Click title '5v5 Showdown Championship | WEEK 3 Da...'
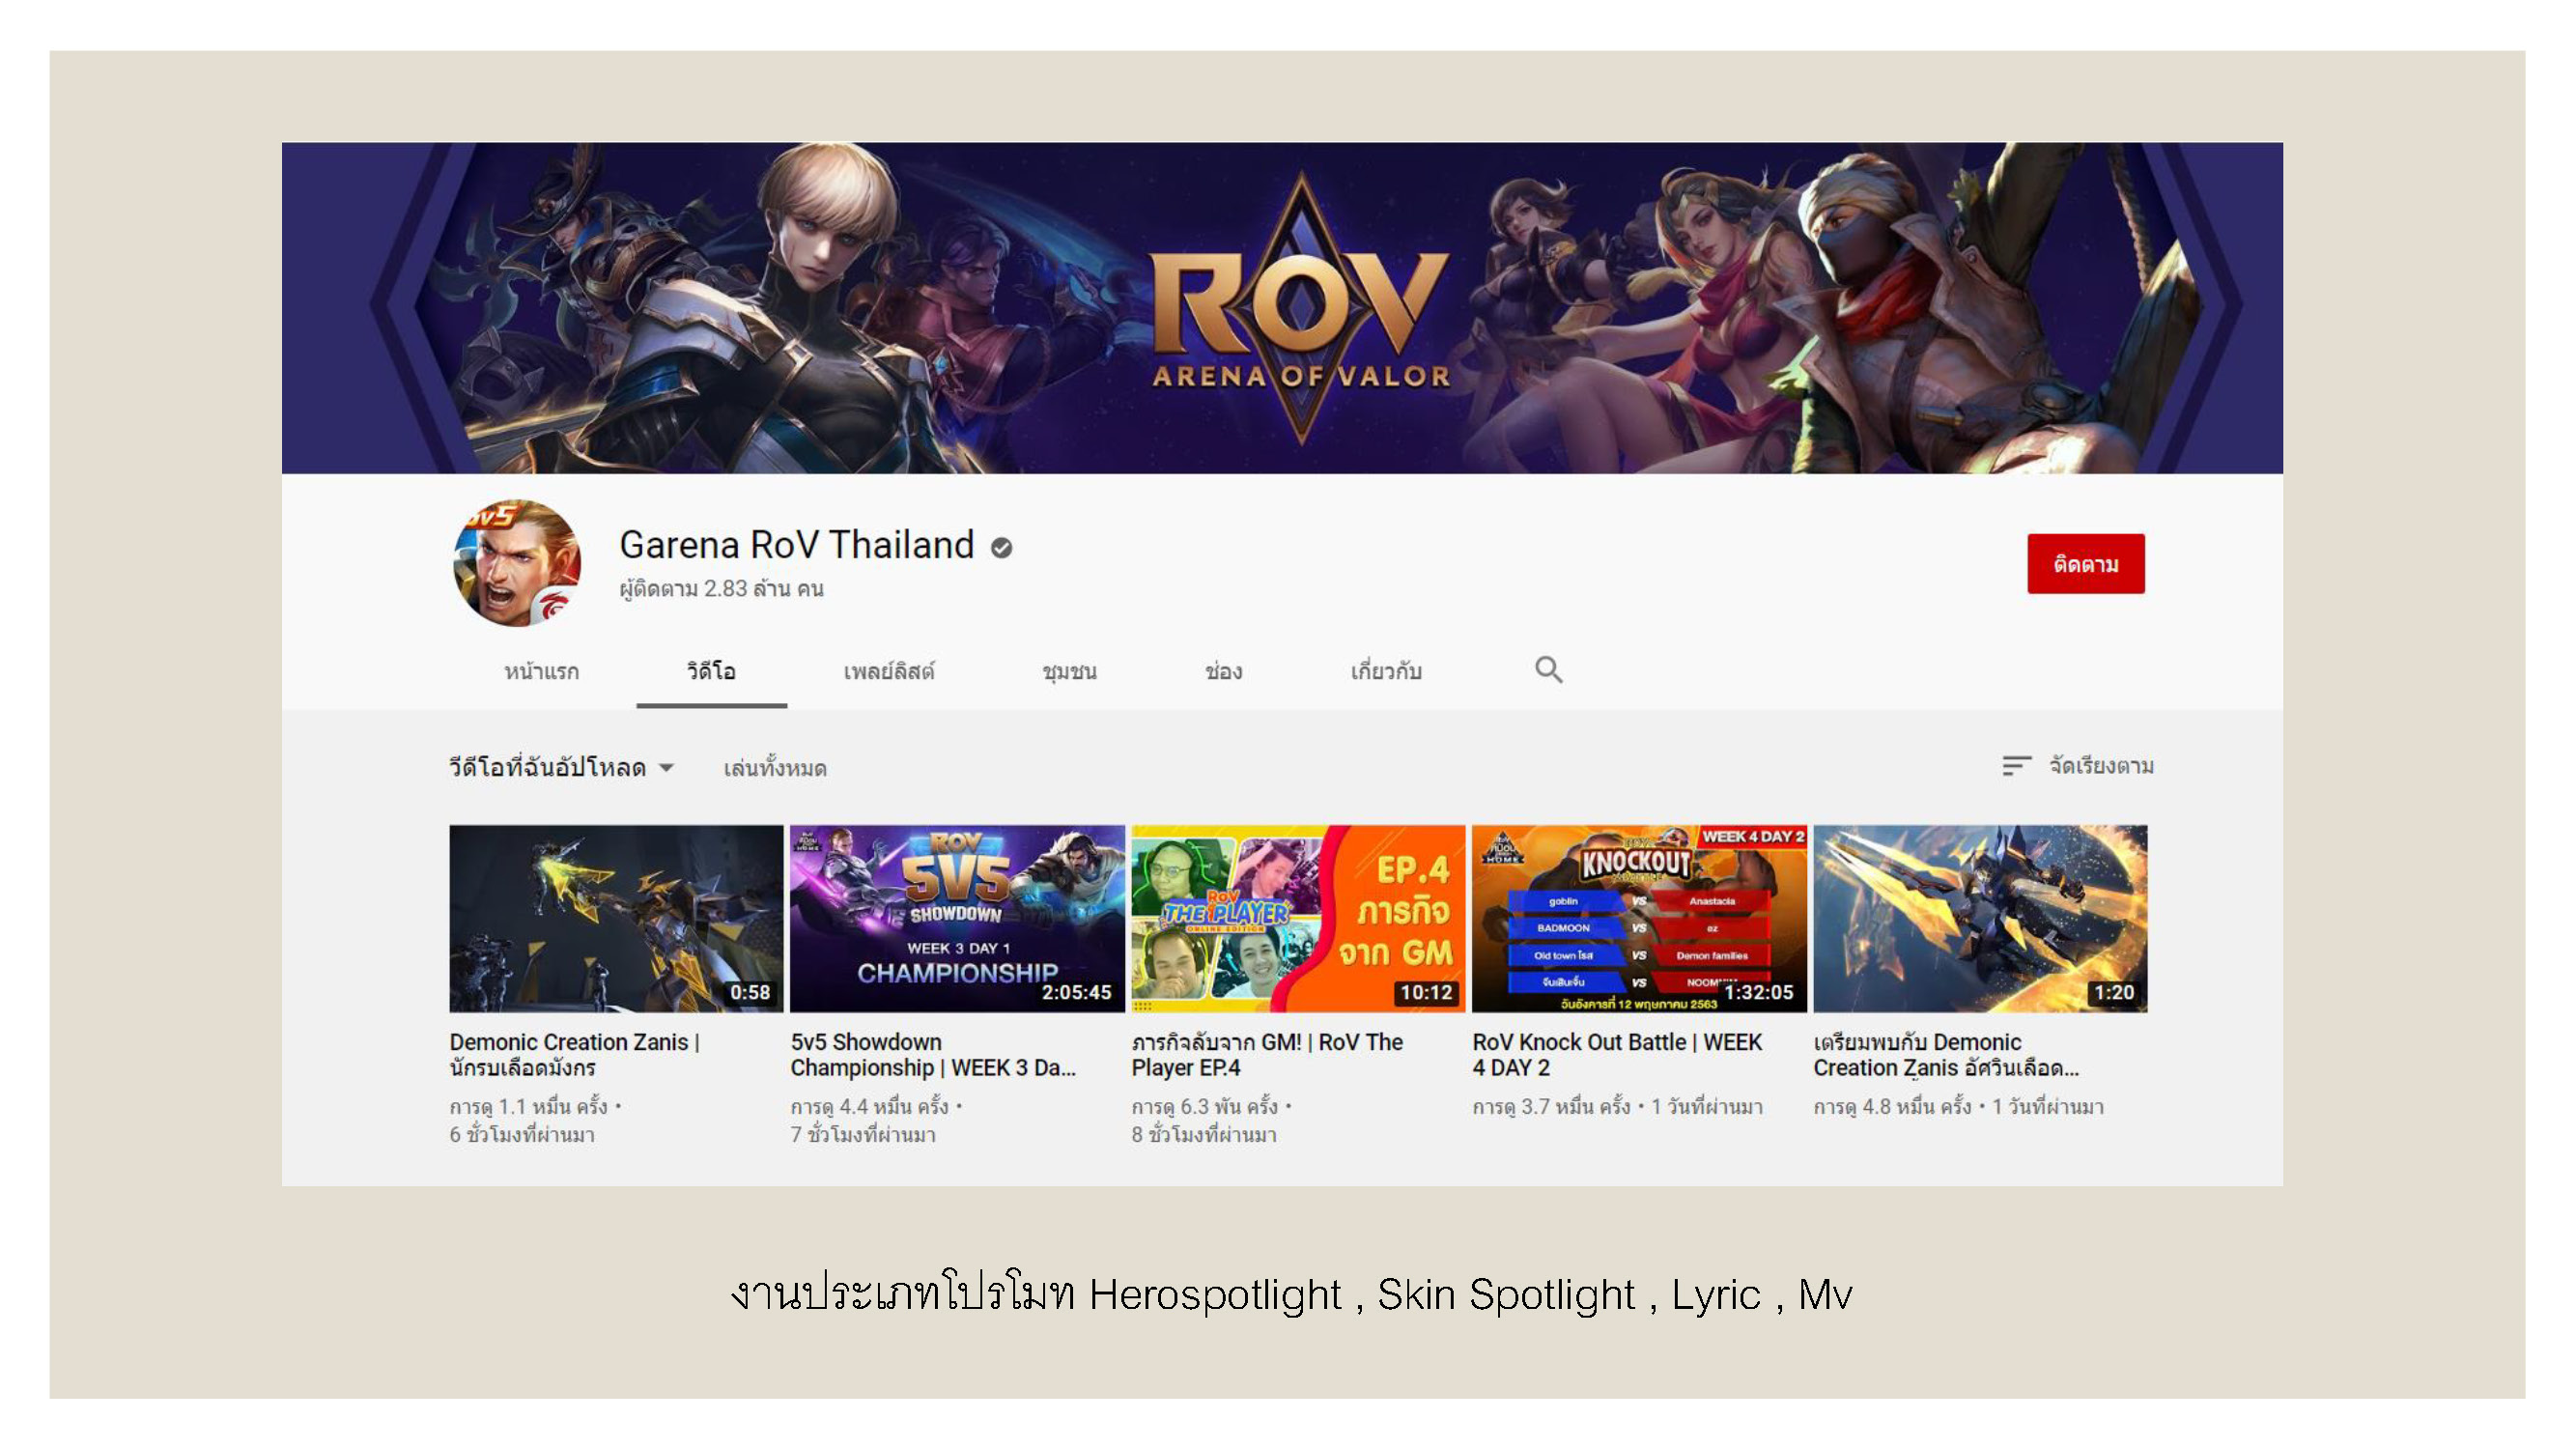Viewport: 2576px width, 1449px height. 933,1055
